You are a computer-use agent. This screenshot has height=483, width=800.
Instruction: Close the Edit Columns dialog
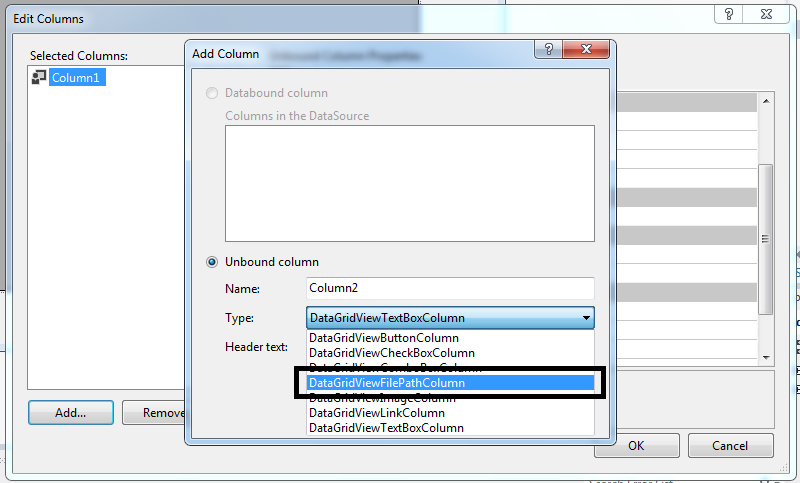click(x=766, y=14)
